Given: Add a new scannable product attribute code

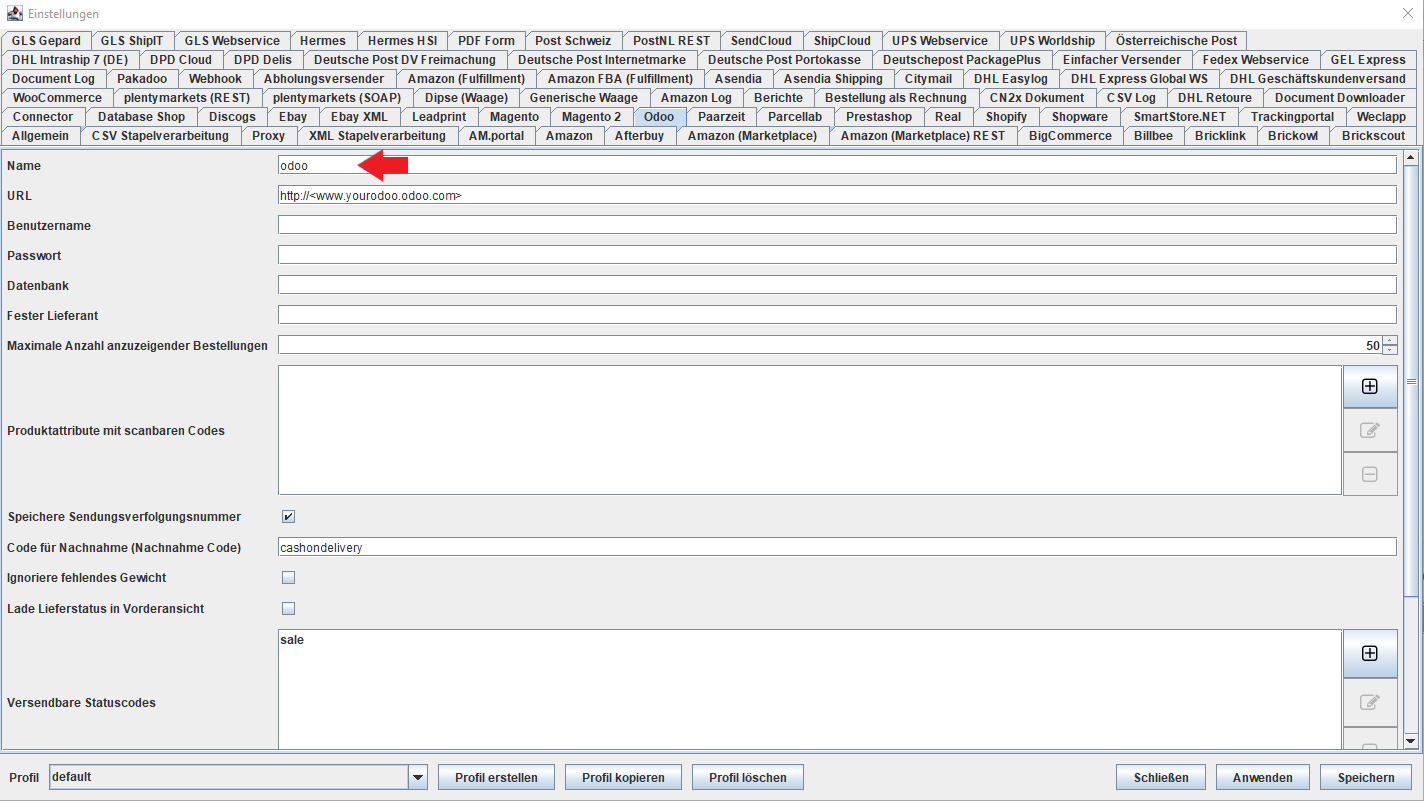Looking at the screenshot, I should tap(1370, 386).
